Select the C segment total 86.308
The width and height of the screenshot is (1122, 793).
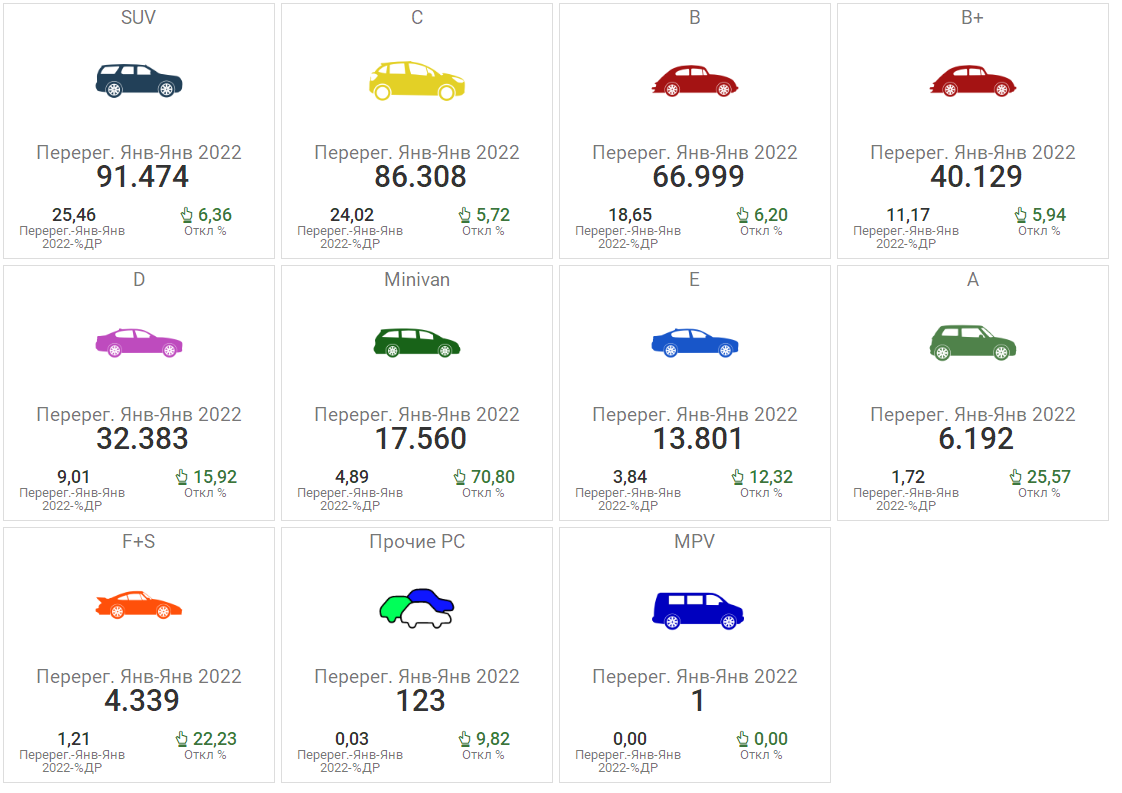coord(420,177)
